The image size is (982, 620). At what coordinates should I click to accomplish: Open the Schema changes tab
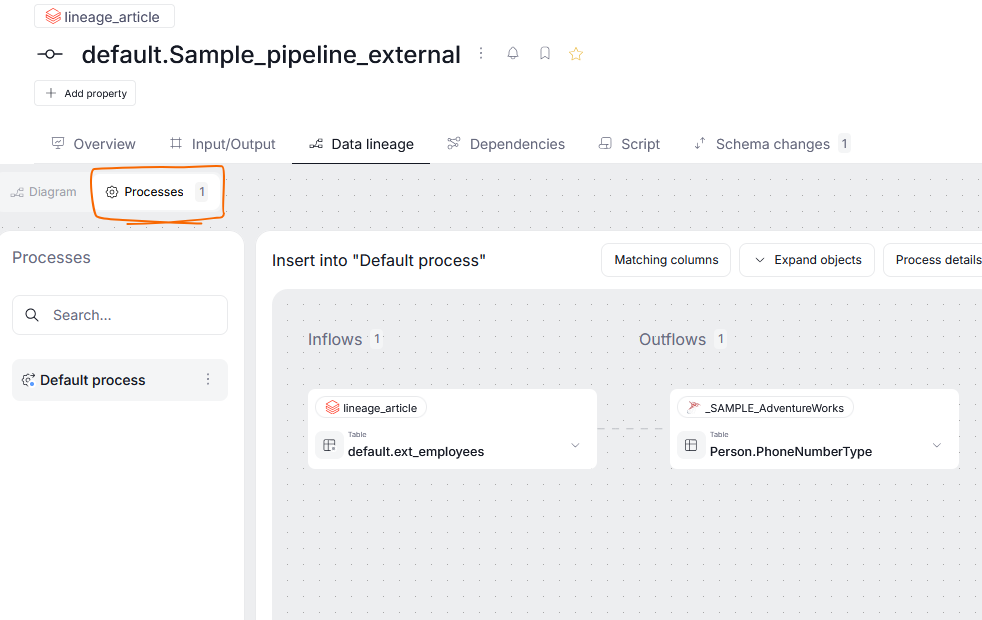tap(772, 144)
